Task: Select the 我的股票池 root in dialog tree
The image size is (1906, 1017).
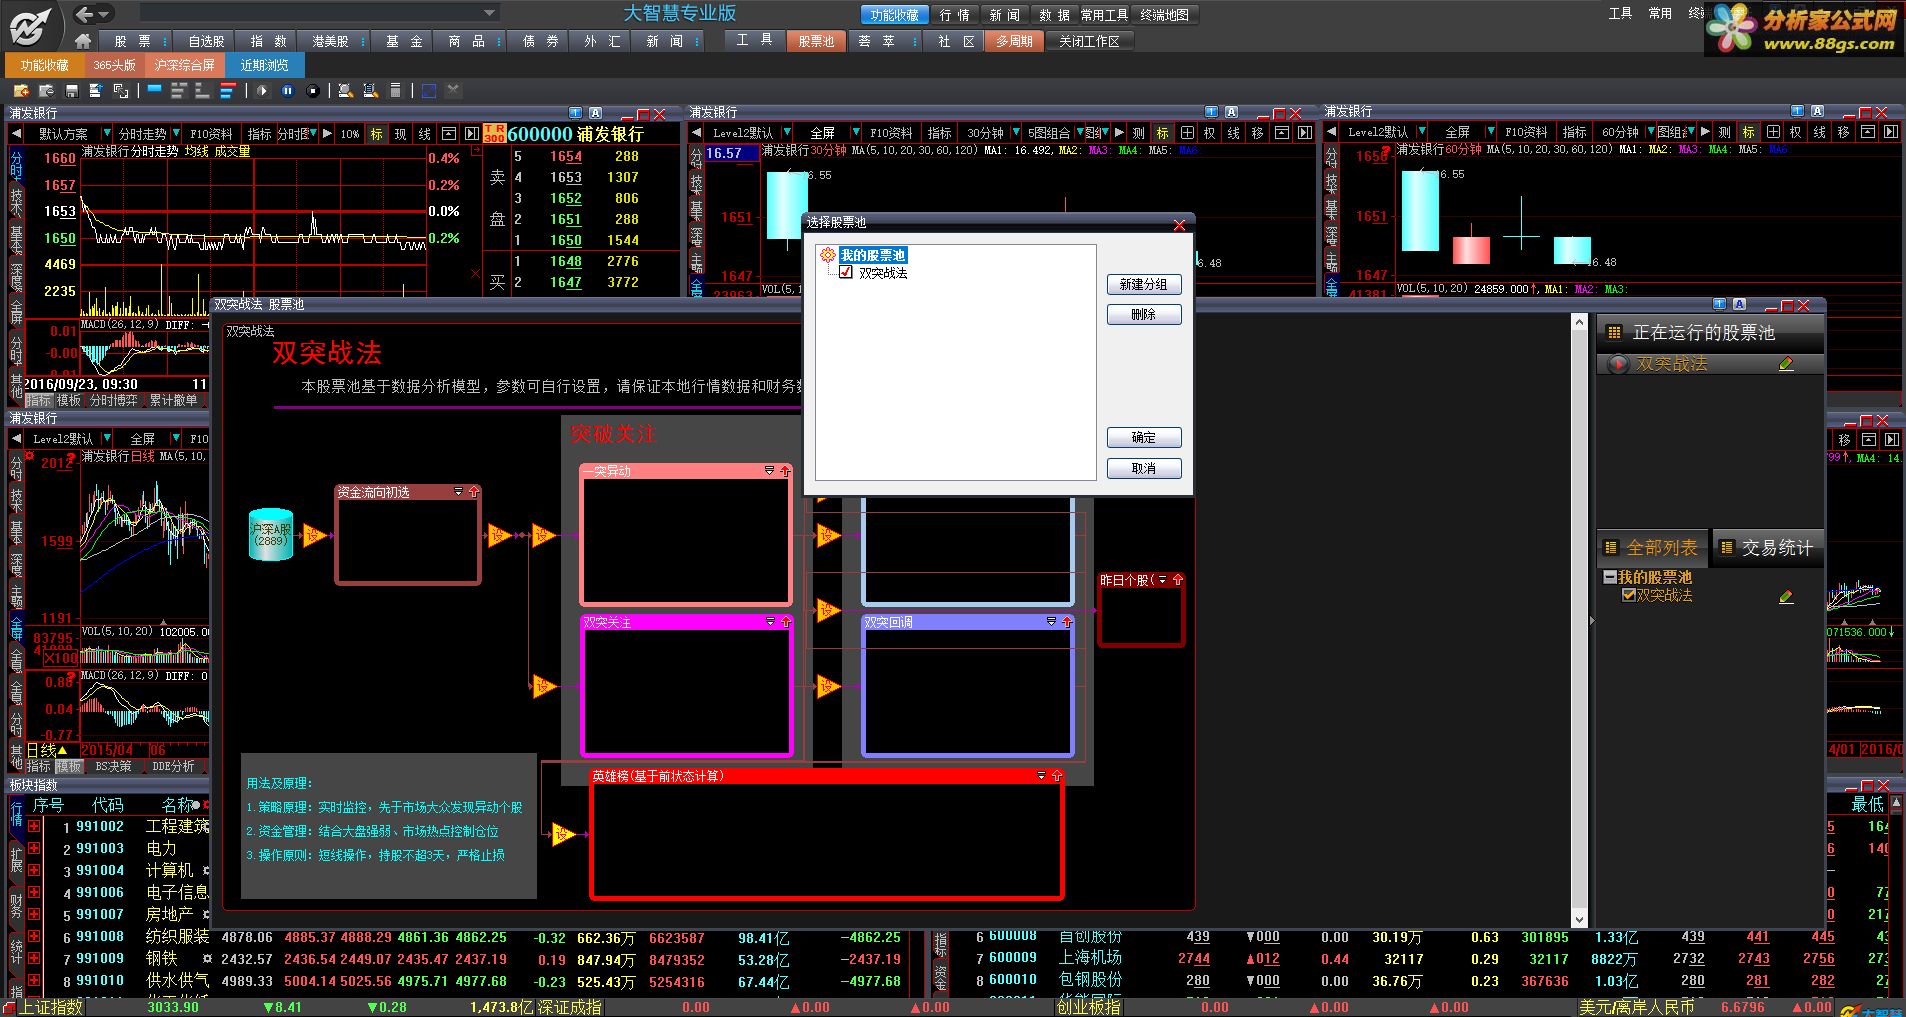Action: 872,255
